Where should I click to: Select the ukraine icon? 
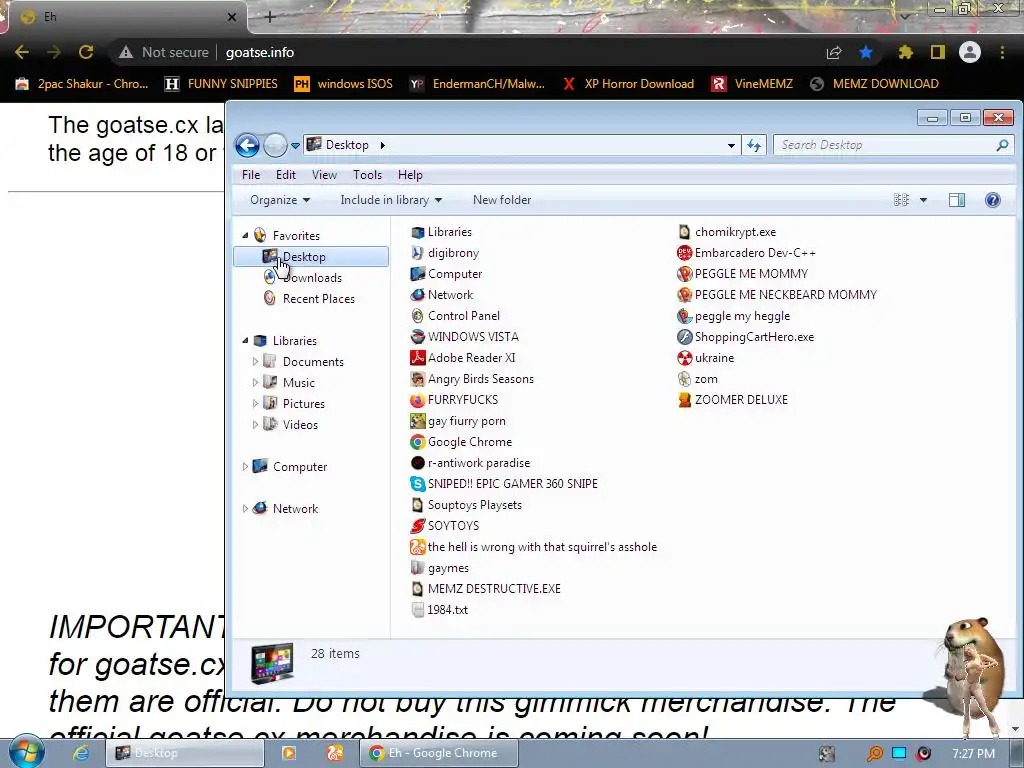tap(684, 358)
